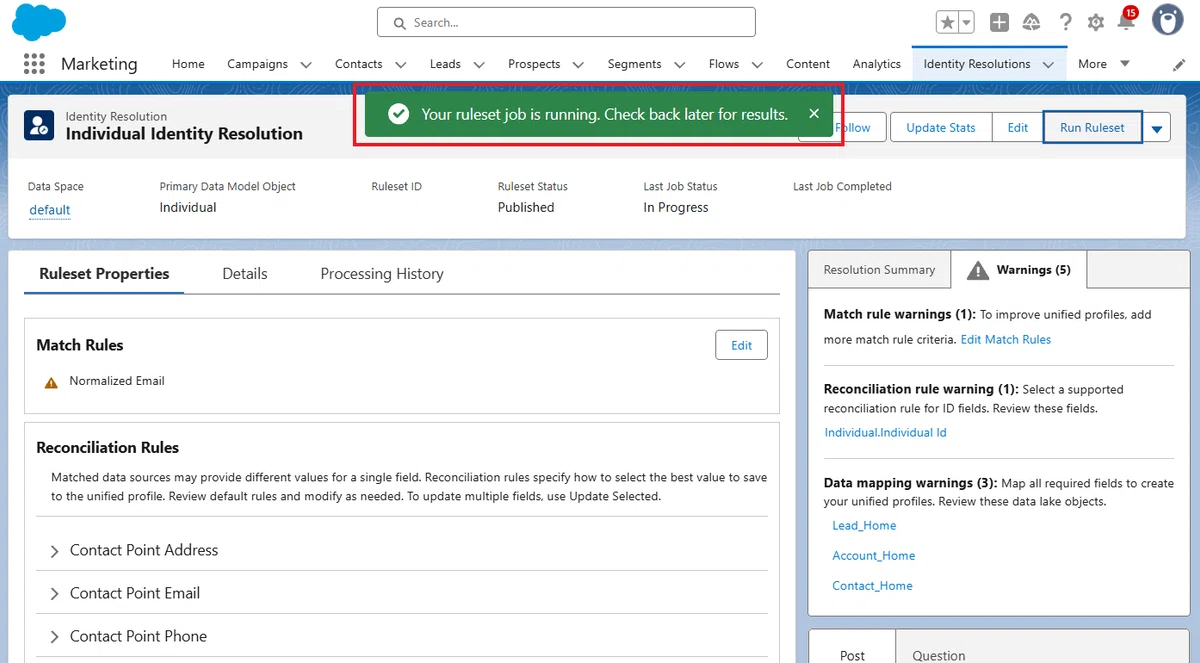
Task: Open the favorites list dropdown arrow
Action: click(967, 22)
